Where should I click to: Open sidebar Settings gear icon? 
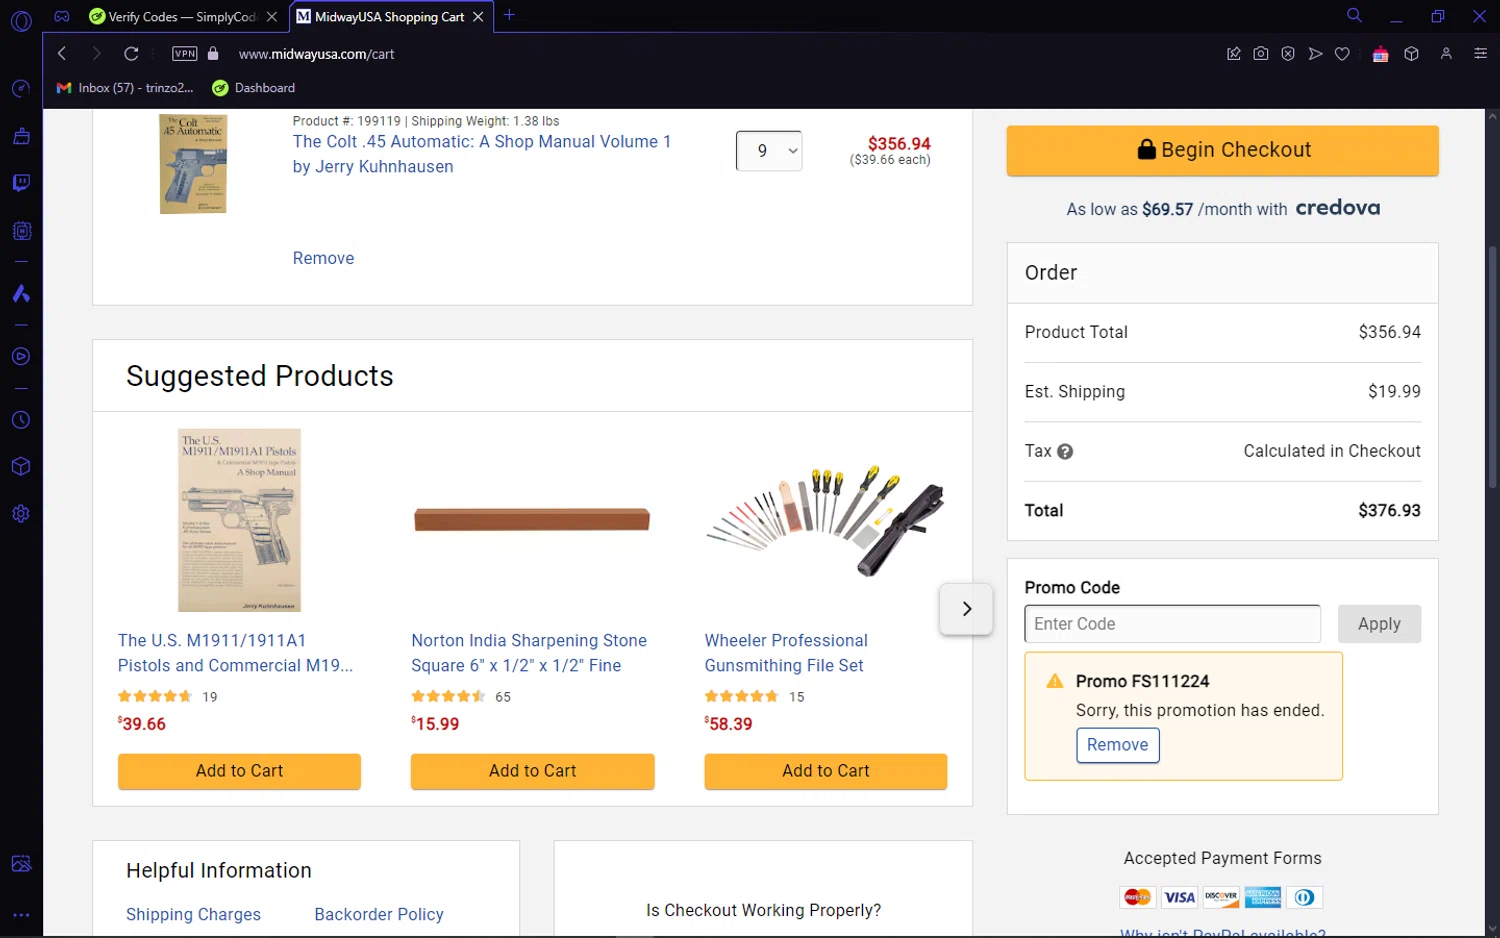pos(21,514)
